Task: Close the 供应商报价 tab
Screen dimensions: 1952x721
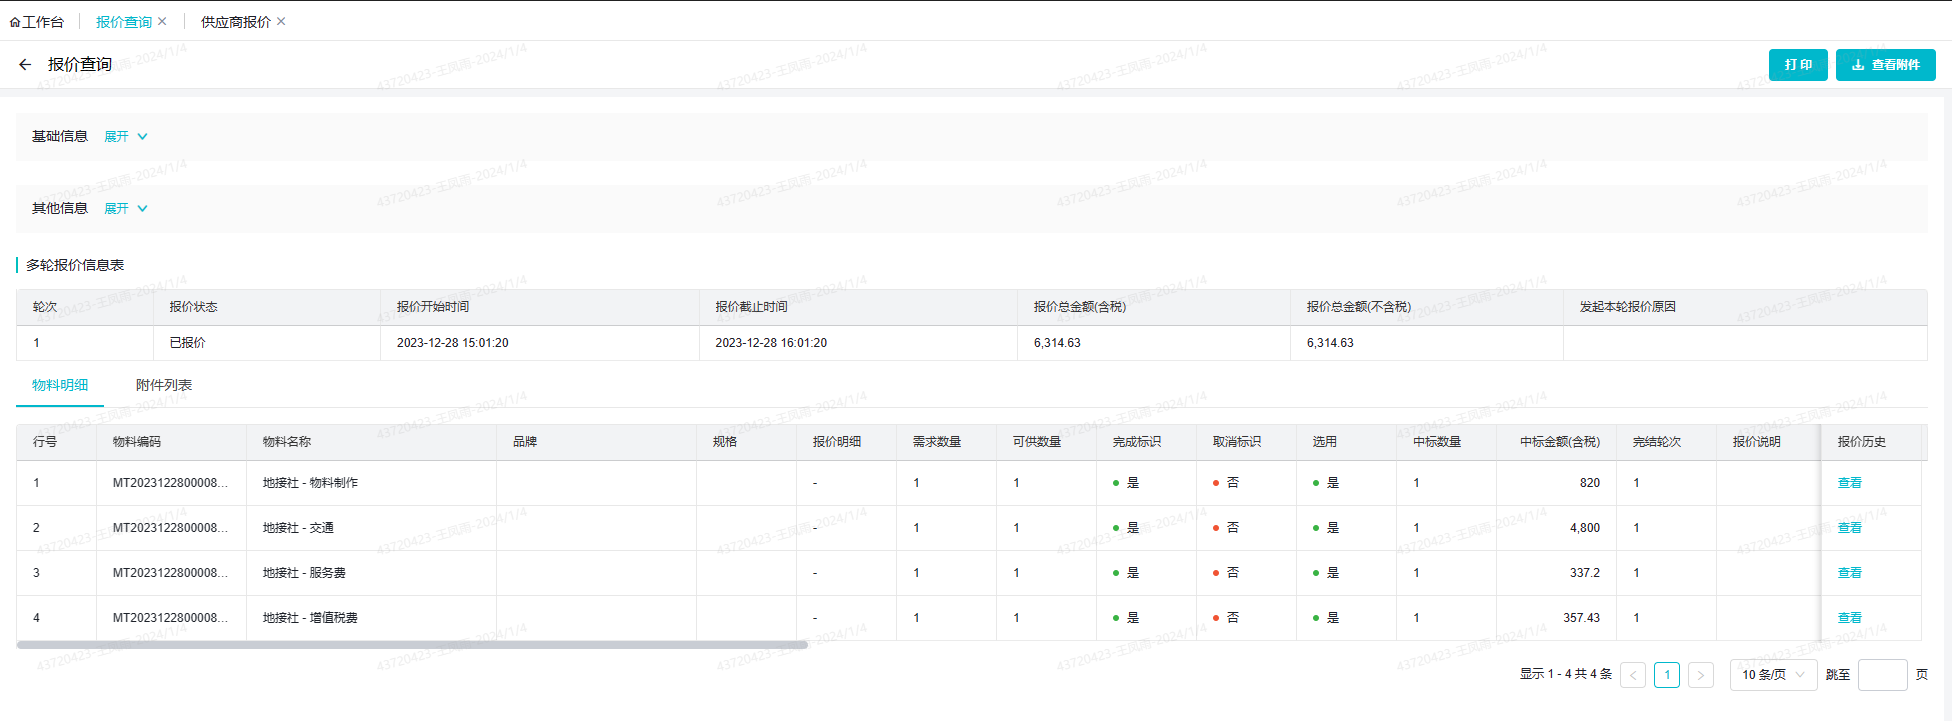Action: tap(281, 21)
